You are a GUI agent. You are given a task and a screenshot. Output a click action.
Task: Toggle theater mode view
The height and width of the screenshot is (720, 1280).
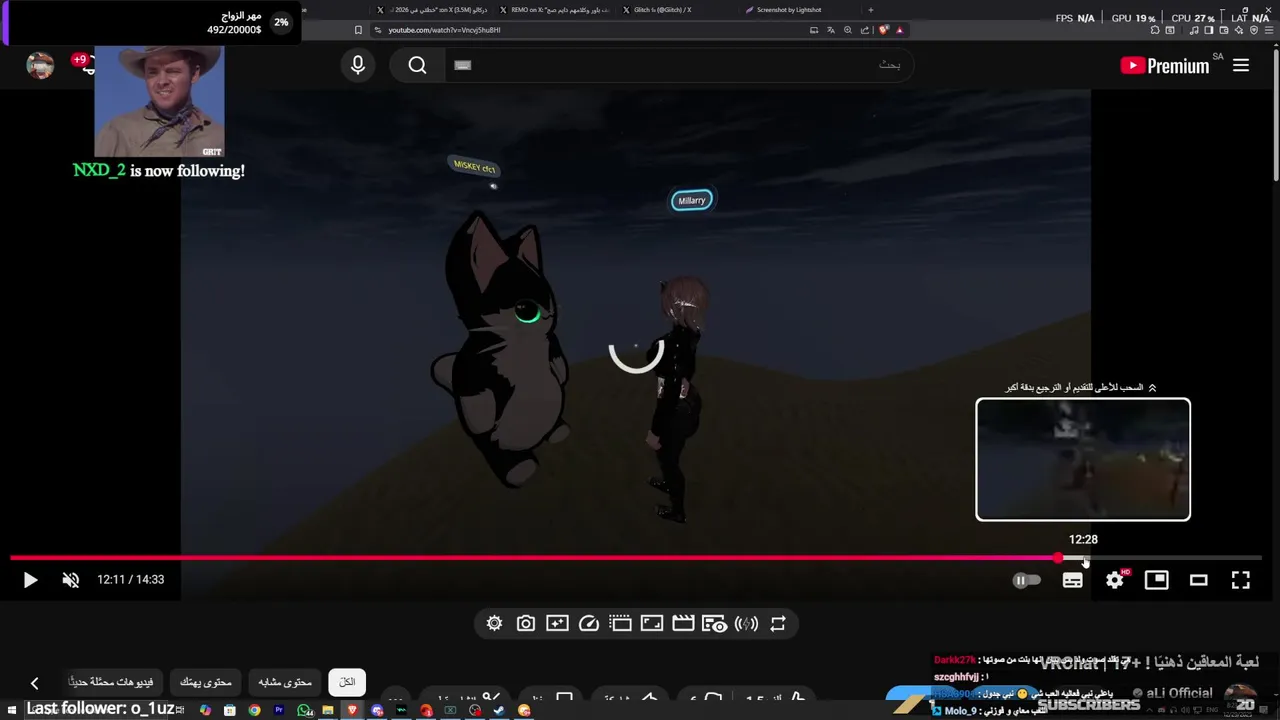pyautogui.click(x=1199, y=580)
